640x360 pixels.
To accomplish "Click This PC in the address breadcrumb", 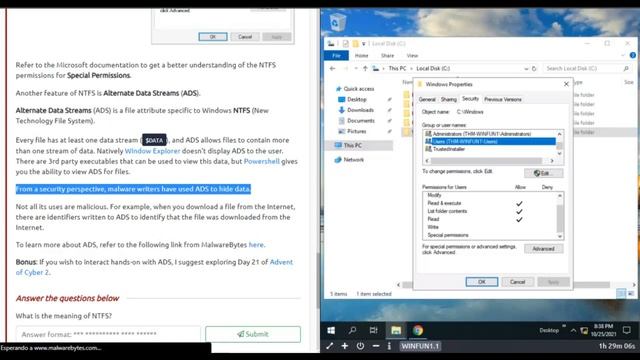I will tap(397, 69).
